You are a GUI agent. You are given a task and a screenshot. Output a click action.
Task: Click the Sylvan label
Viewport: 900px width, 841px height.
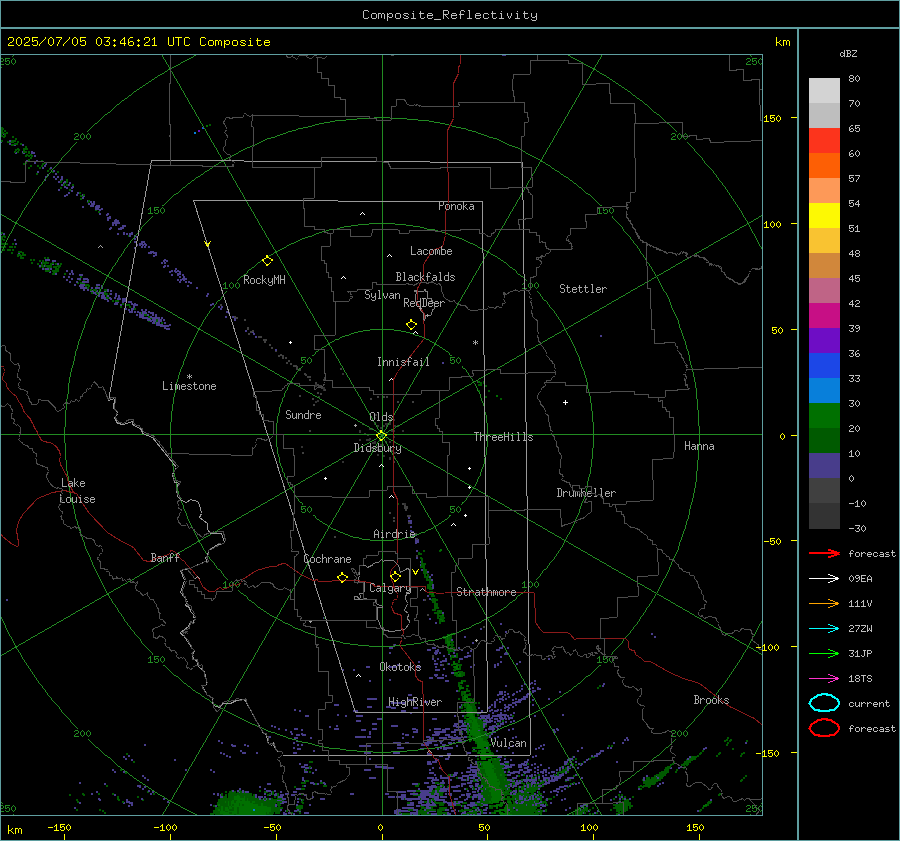382,295
